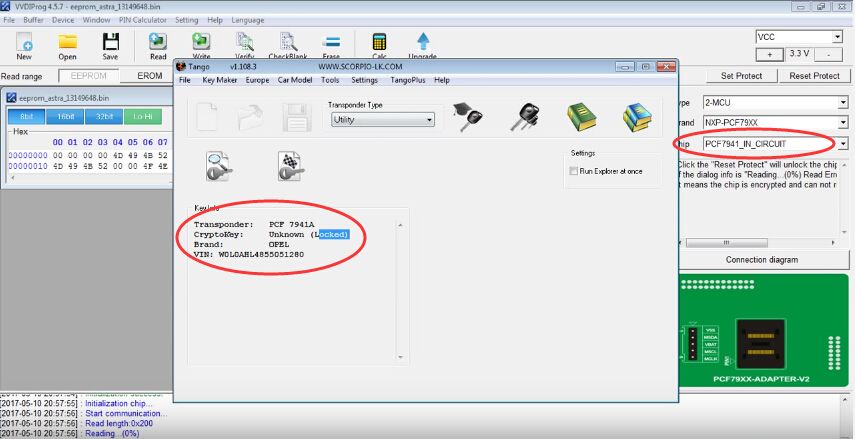The width and height of the screenshot is (855, 439).
Task: Toggle Lo Hi byte order
Action: (143, 117)
